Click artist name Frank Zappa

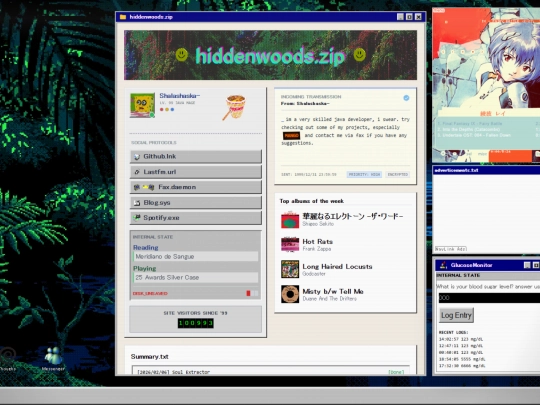pyautogui.click(x=316, y=249)
